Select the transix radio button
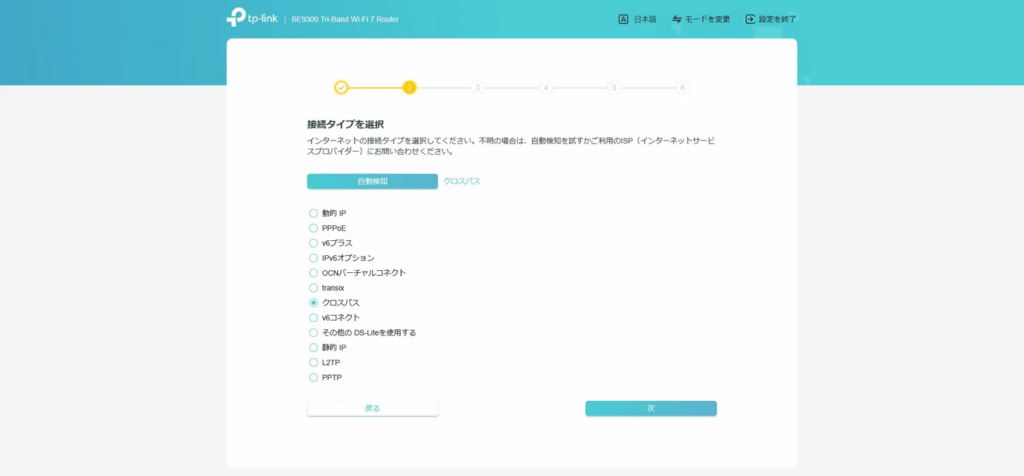Viewport: 1024px width, 476px height. tap(313, 288)
